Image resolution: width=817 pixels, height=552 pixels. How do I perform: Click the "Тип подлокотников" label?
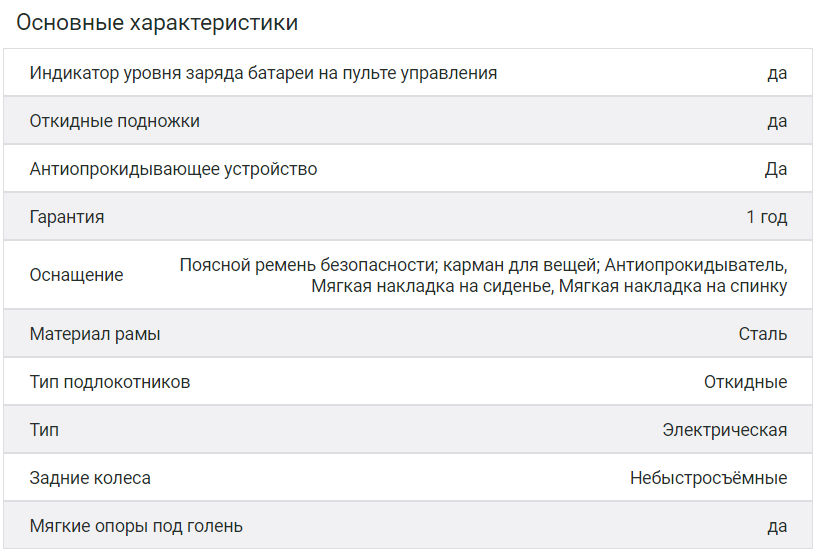[x=110, y=382]
